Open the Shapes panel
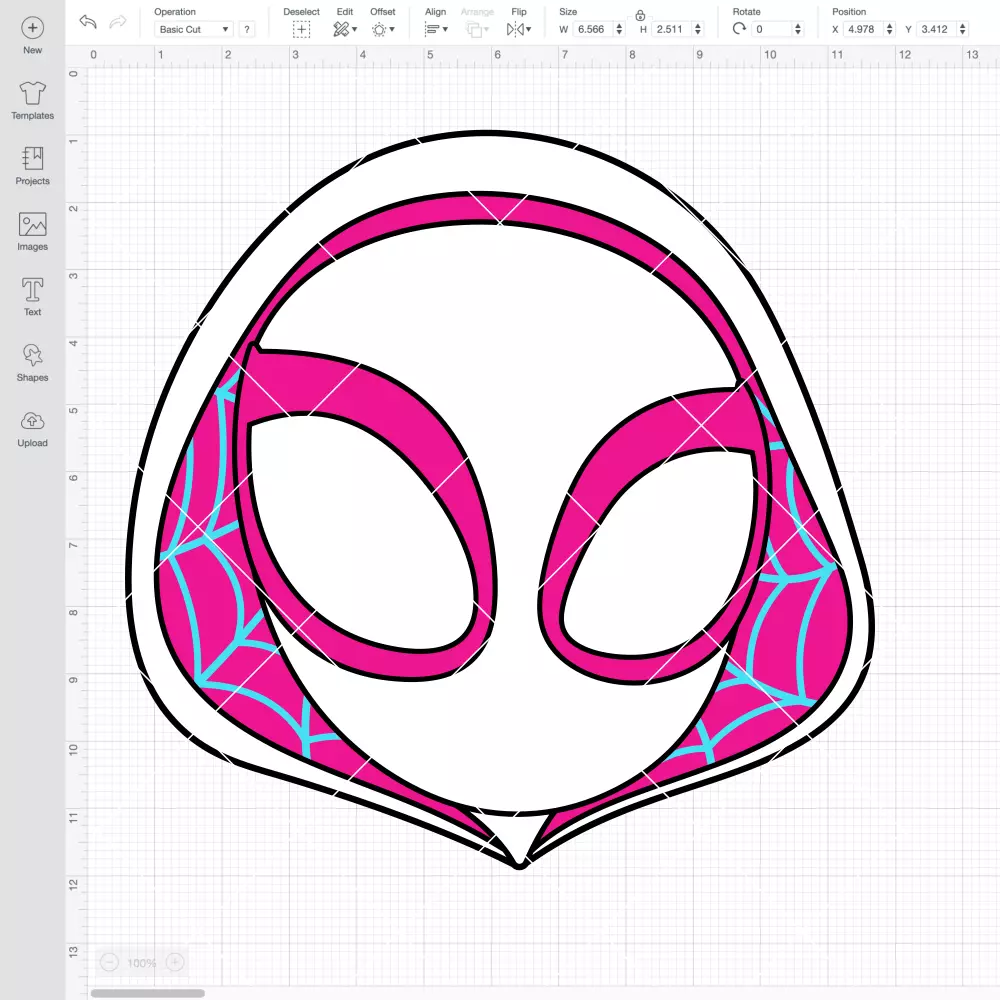Viewport: 1000px width, 1000px height. [x=33, y=363]
